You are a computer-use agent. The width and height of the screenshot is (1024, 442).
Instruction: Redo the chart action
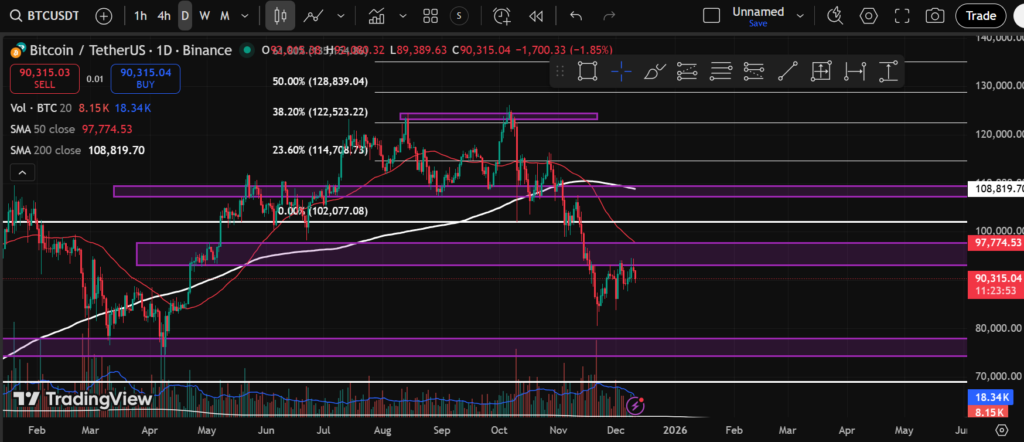click(609, 16)
